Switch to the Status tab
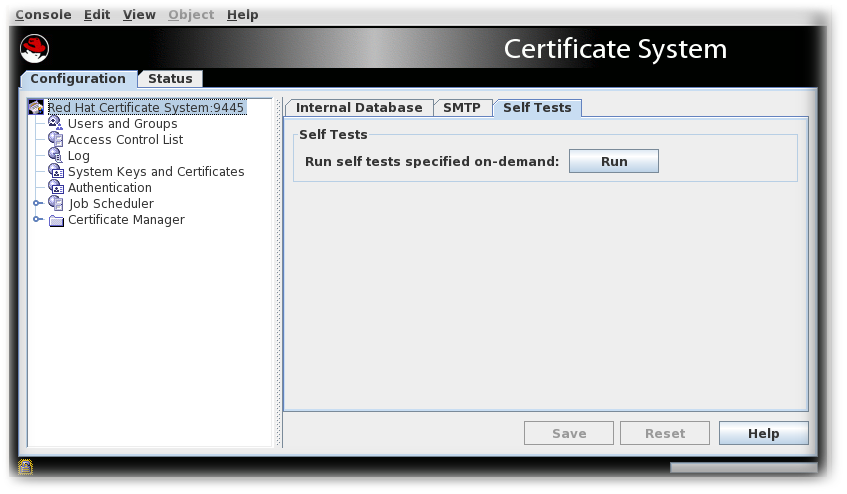This screenshot has width=847, height=494. coord(170,79)
